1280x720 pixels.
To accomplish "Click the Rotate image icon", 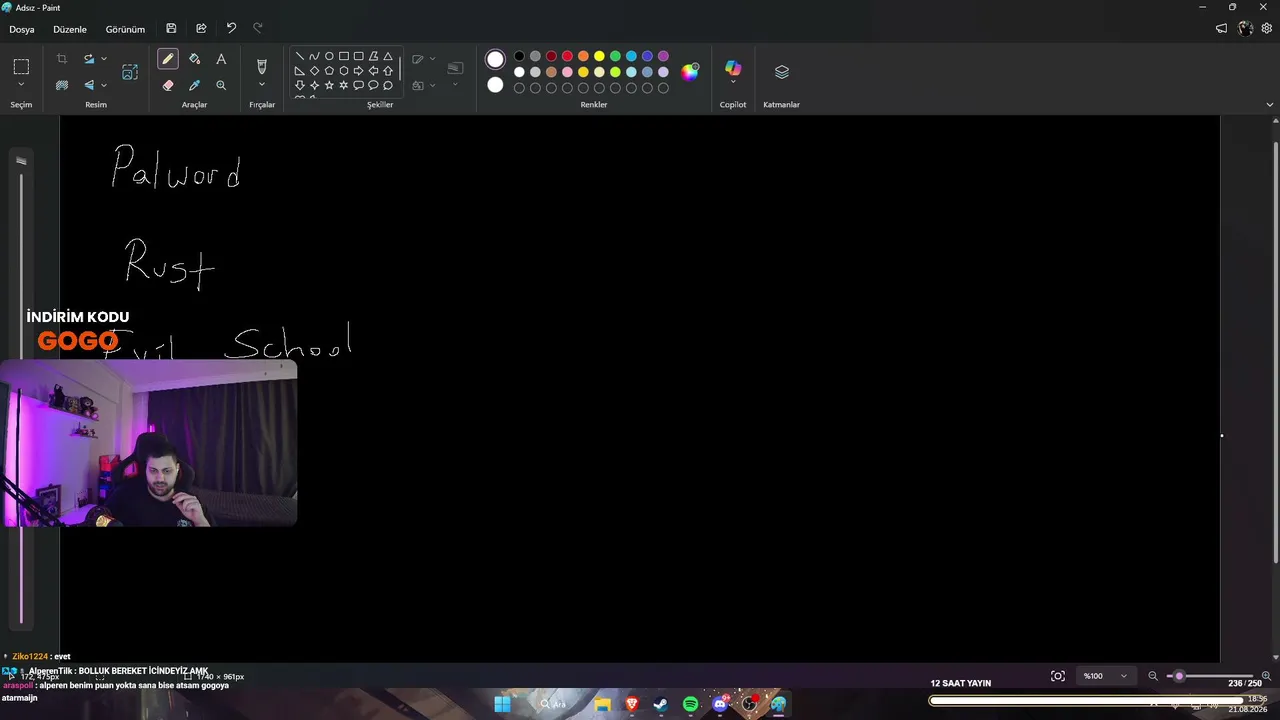I will (88, 59).
